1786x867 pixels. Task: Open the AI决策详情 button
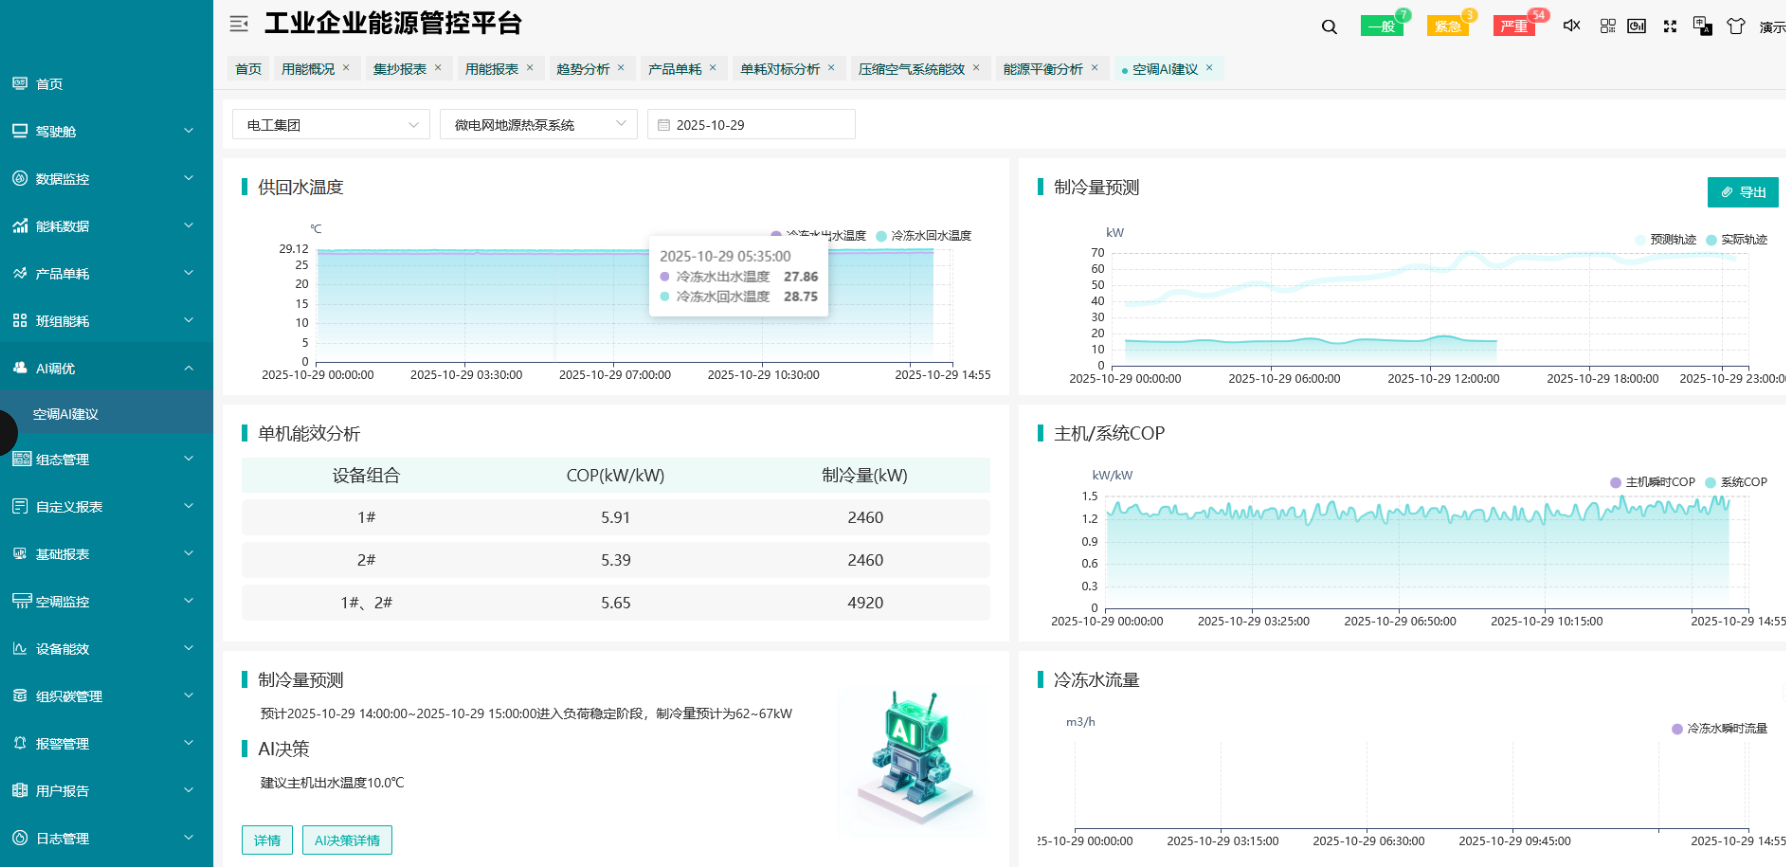click(x=347, y=840)
